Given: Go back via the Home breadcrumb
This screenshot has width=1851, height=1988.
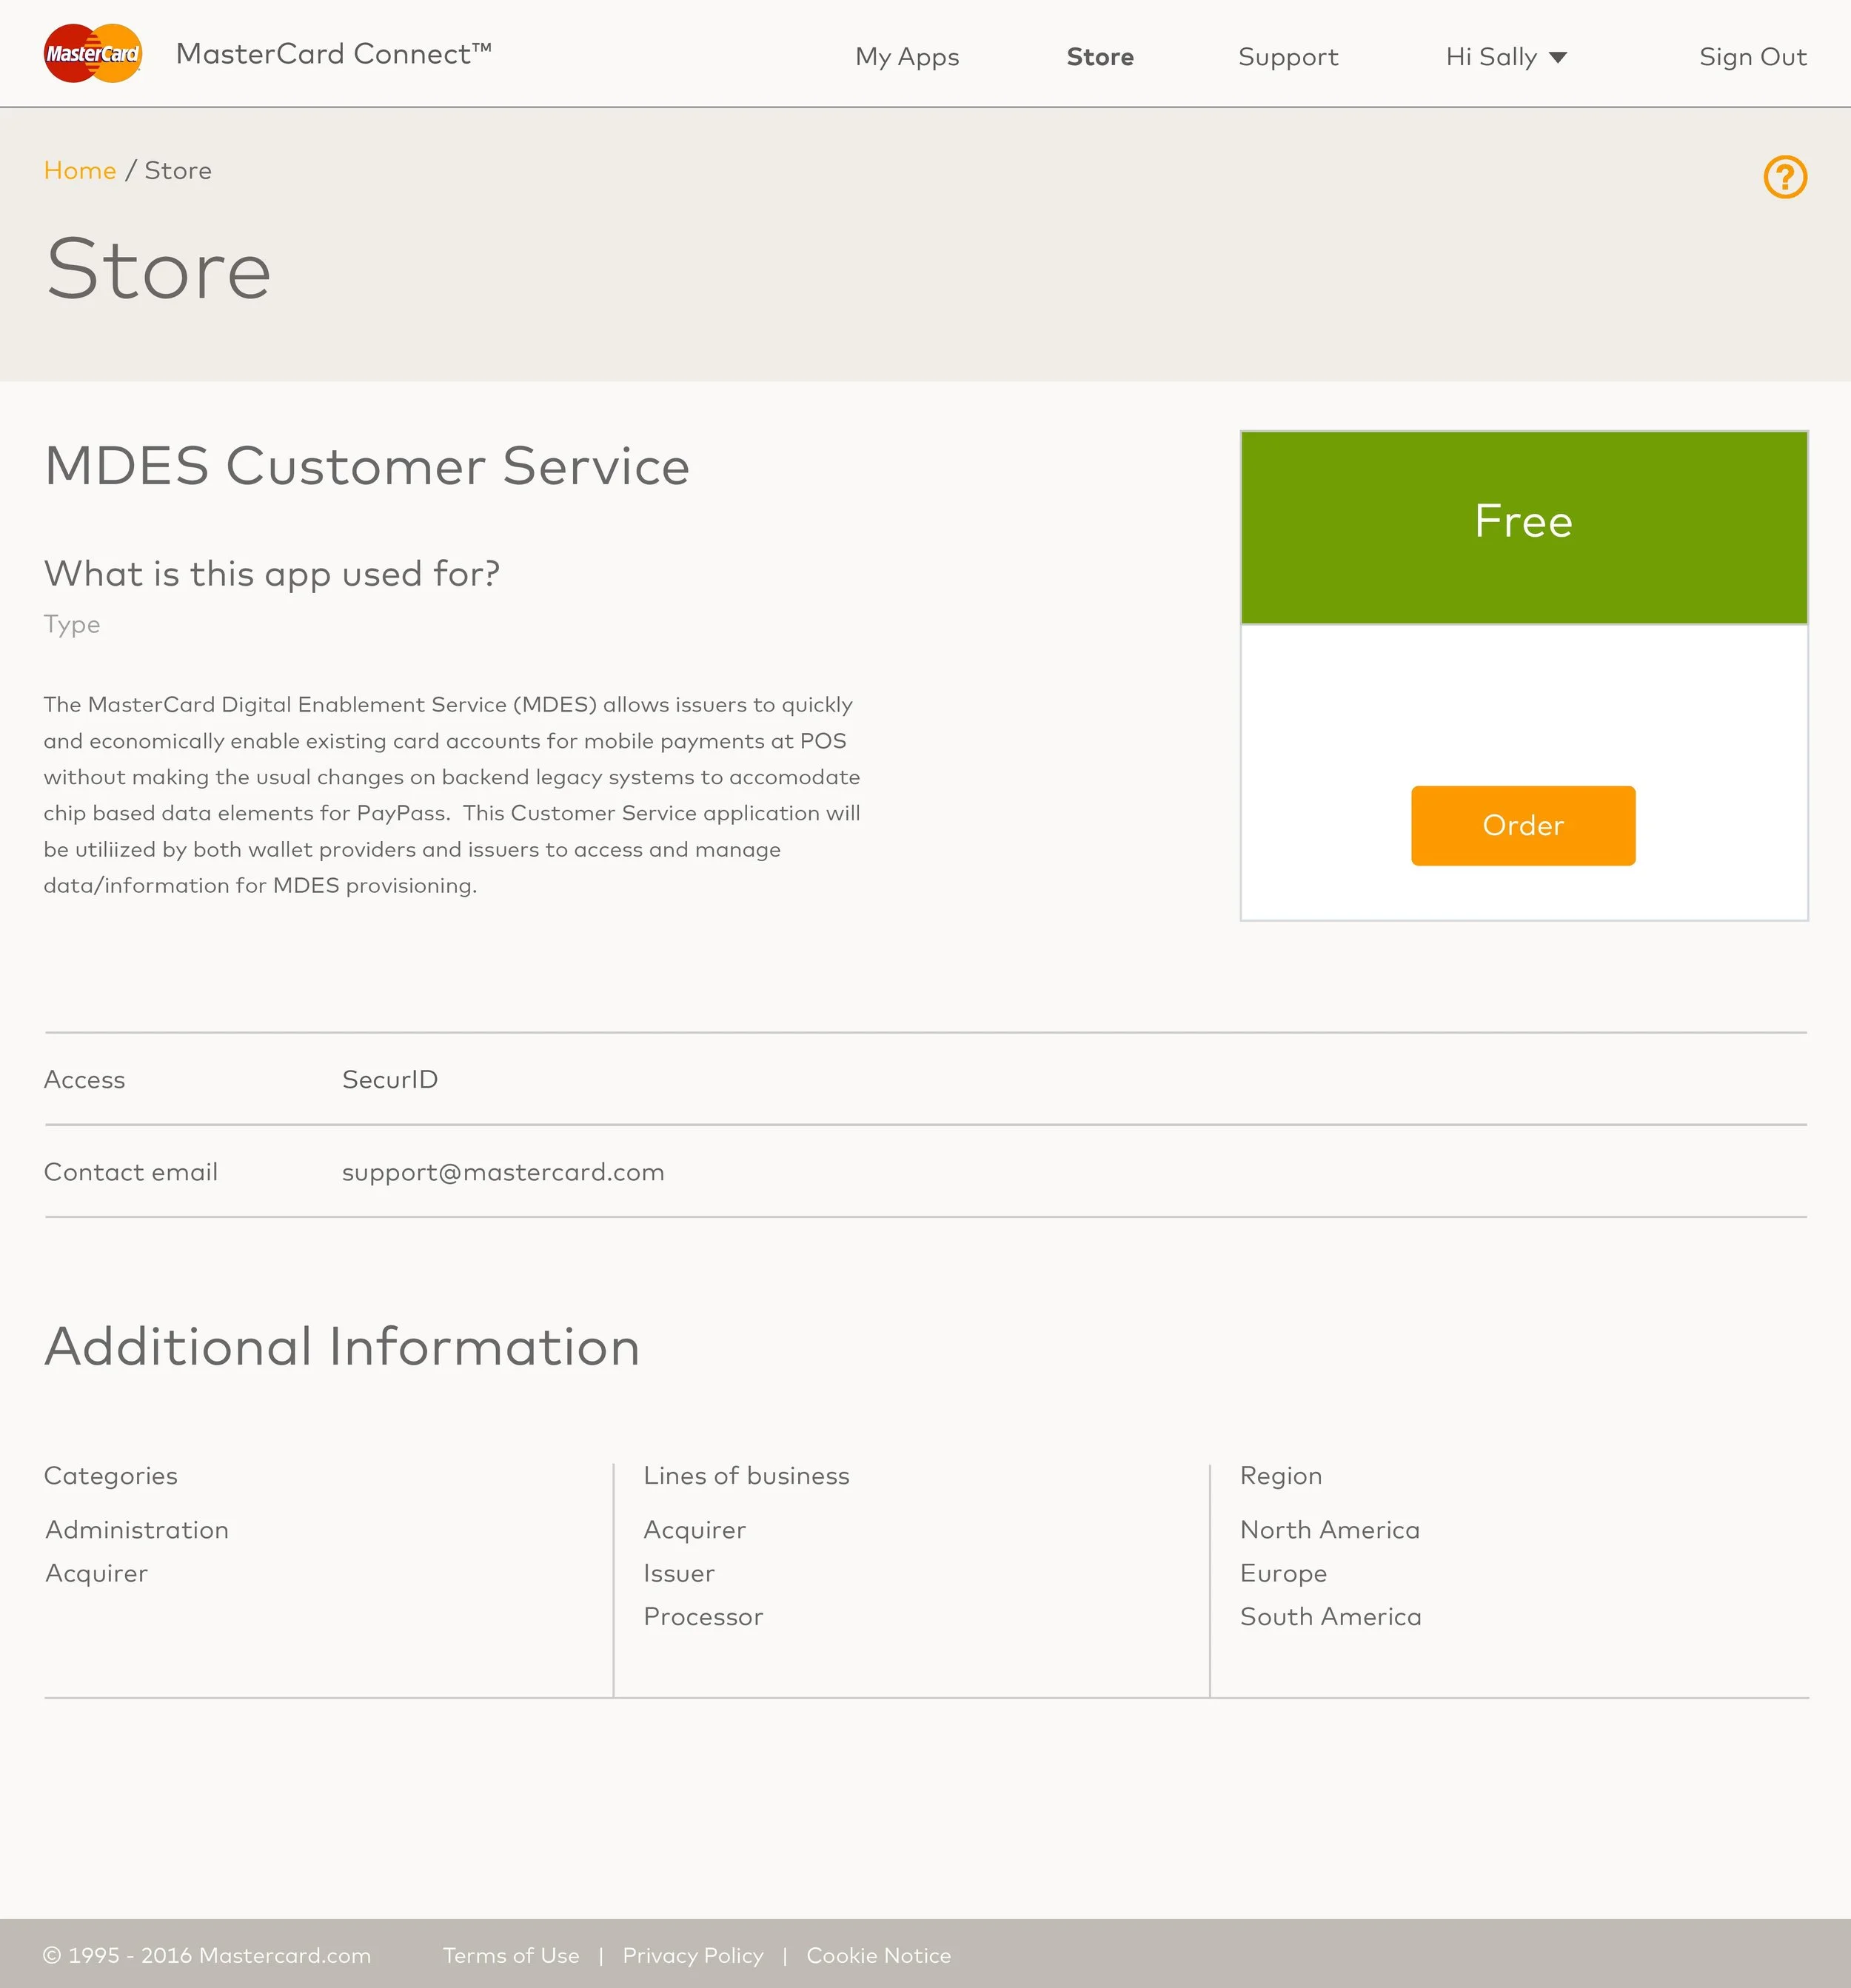Looking at the screenshot, I should coord(80,170).
